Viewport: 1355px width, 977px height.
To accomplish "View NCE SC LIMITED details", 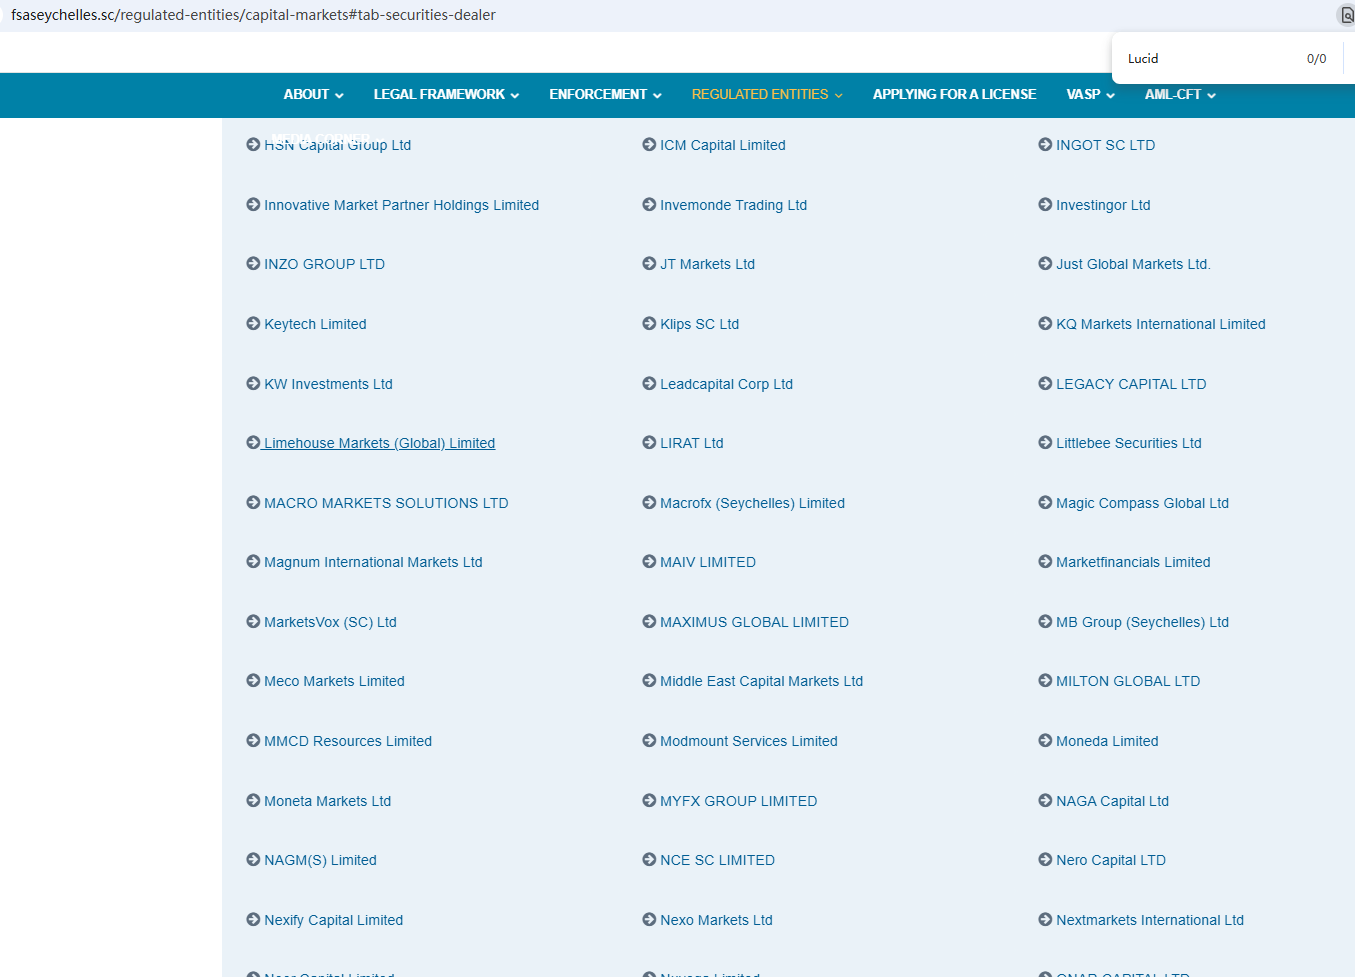I will (x=717, y=860).
